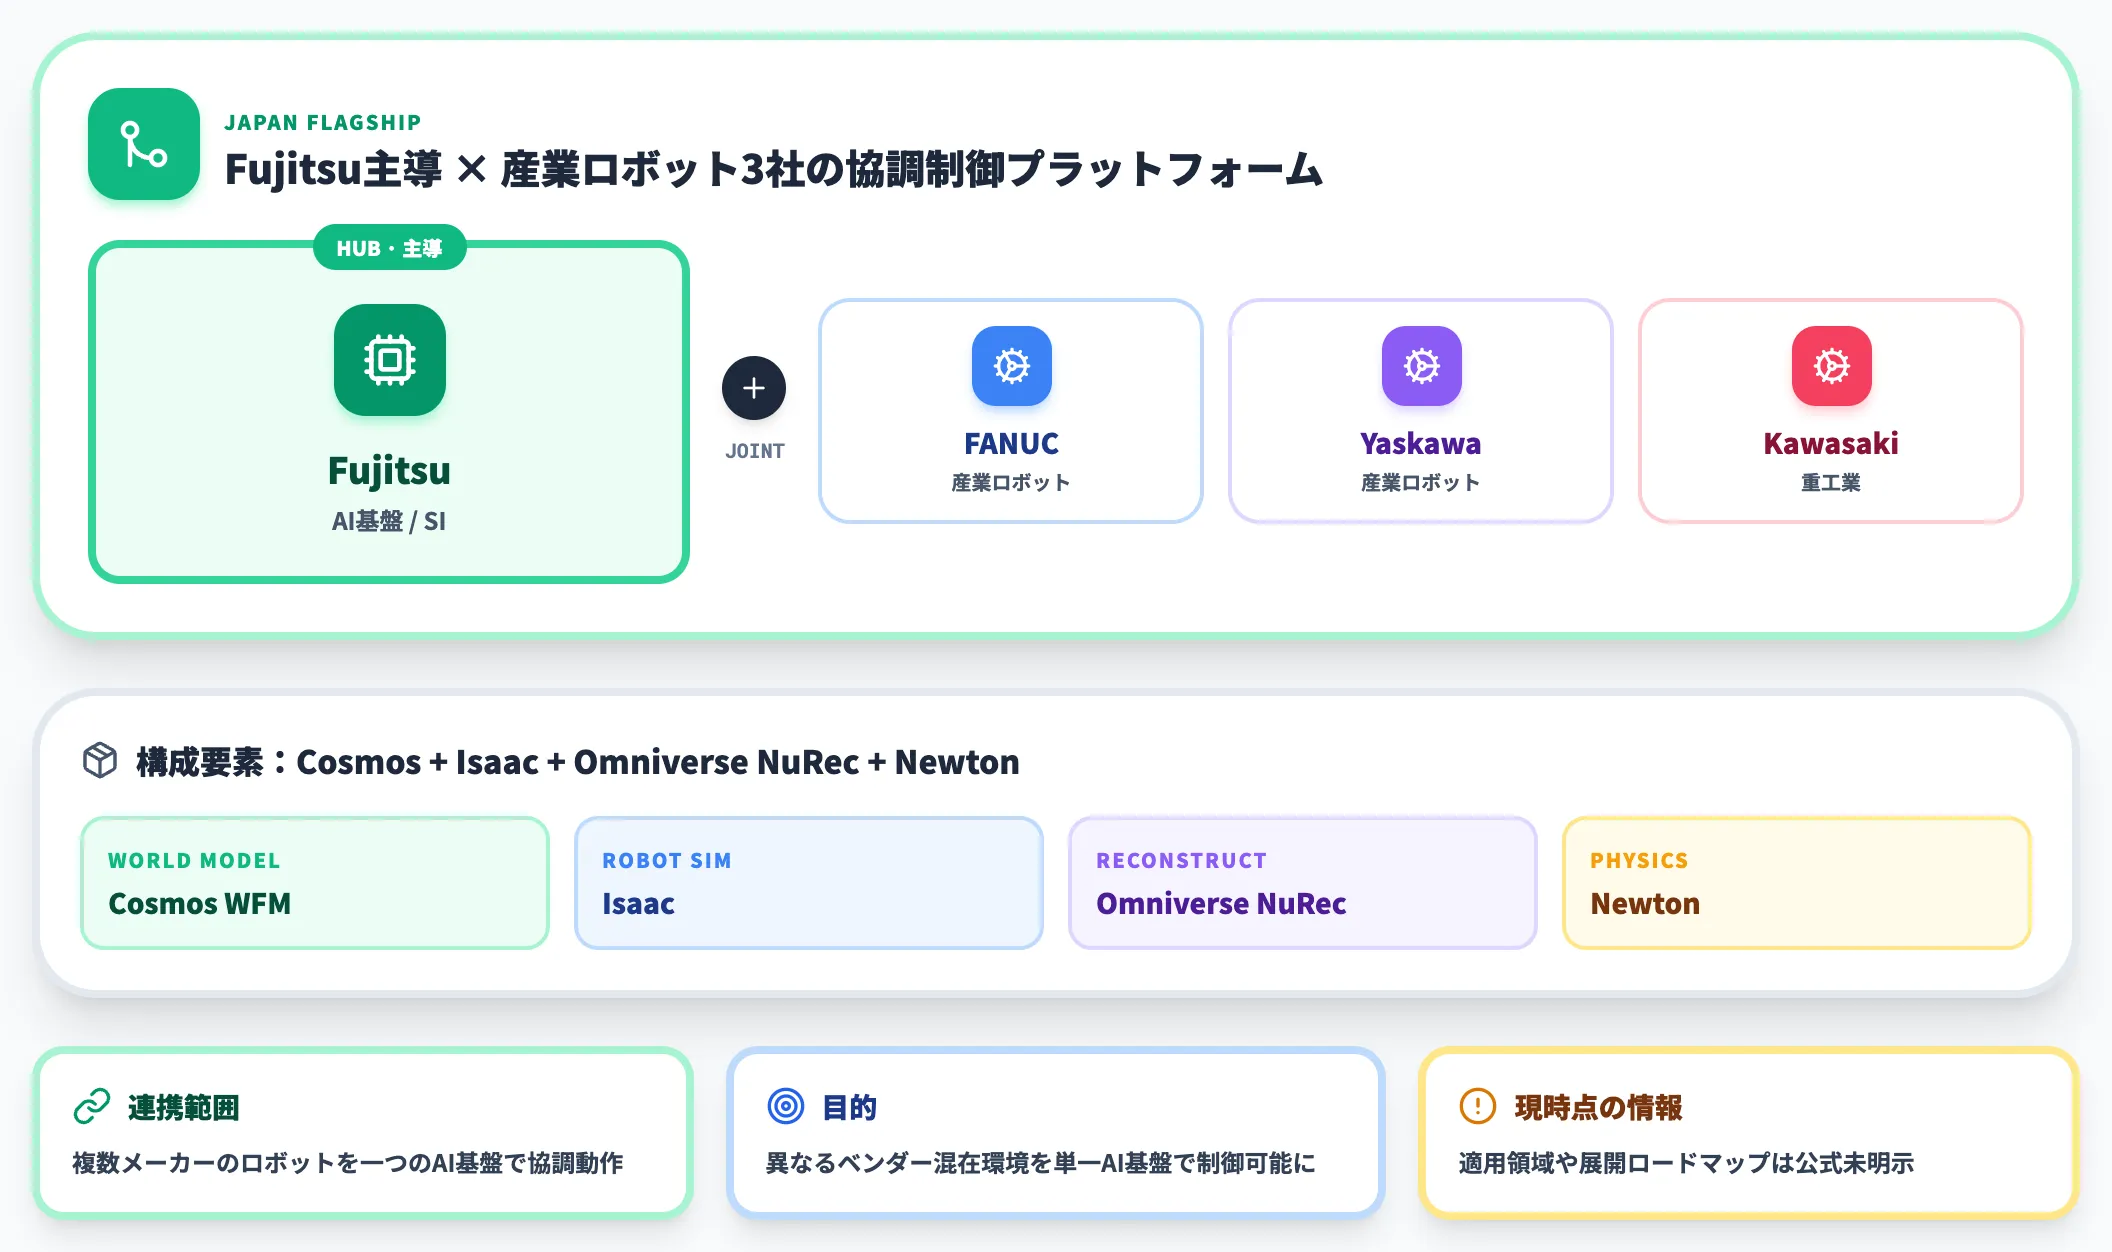Click the Fujitsu name in hub card
The height and width of the screenshot is (1252, 2112).
390,470
